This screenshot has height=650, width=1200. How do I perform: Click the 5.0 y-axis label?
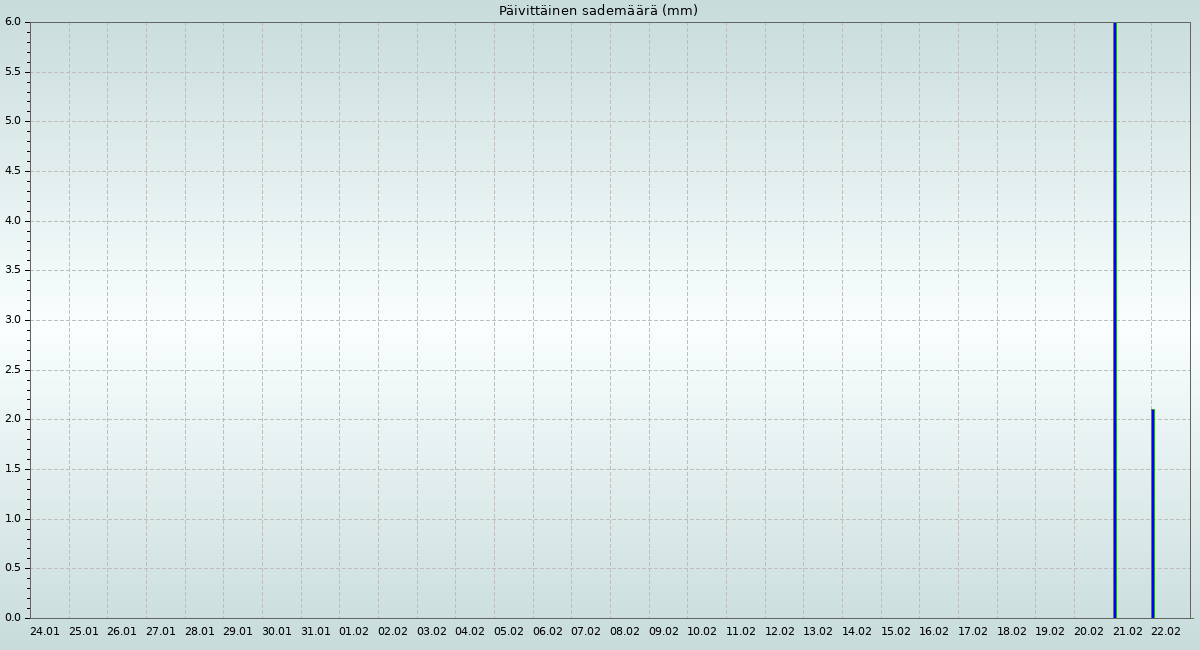click(13, 121)
